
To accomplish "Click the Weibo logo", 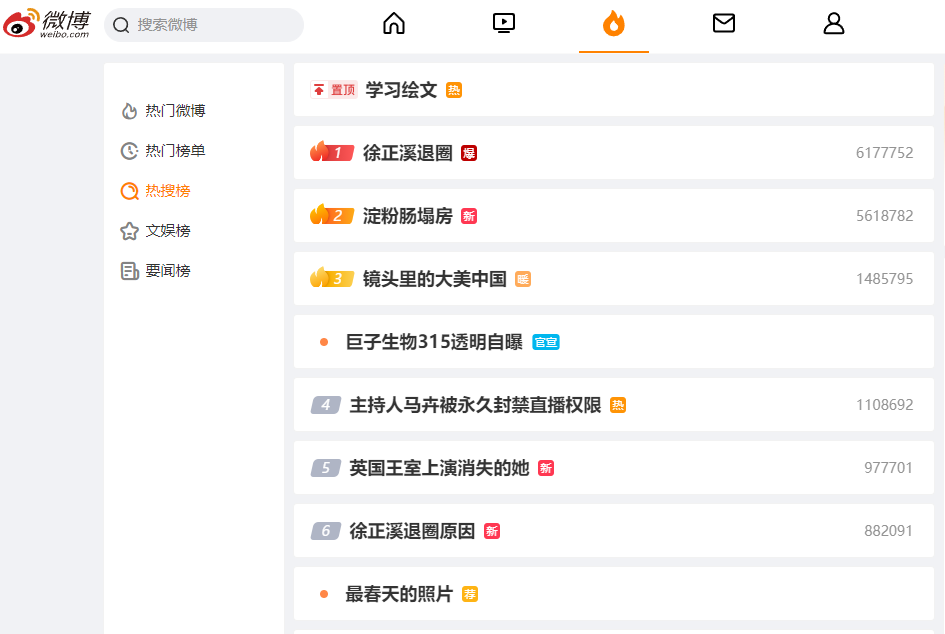I will click(46, 23).
